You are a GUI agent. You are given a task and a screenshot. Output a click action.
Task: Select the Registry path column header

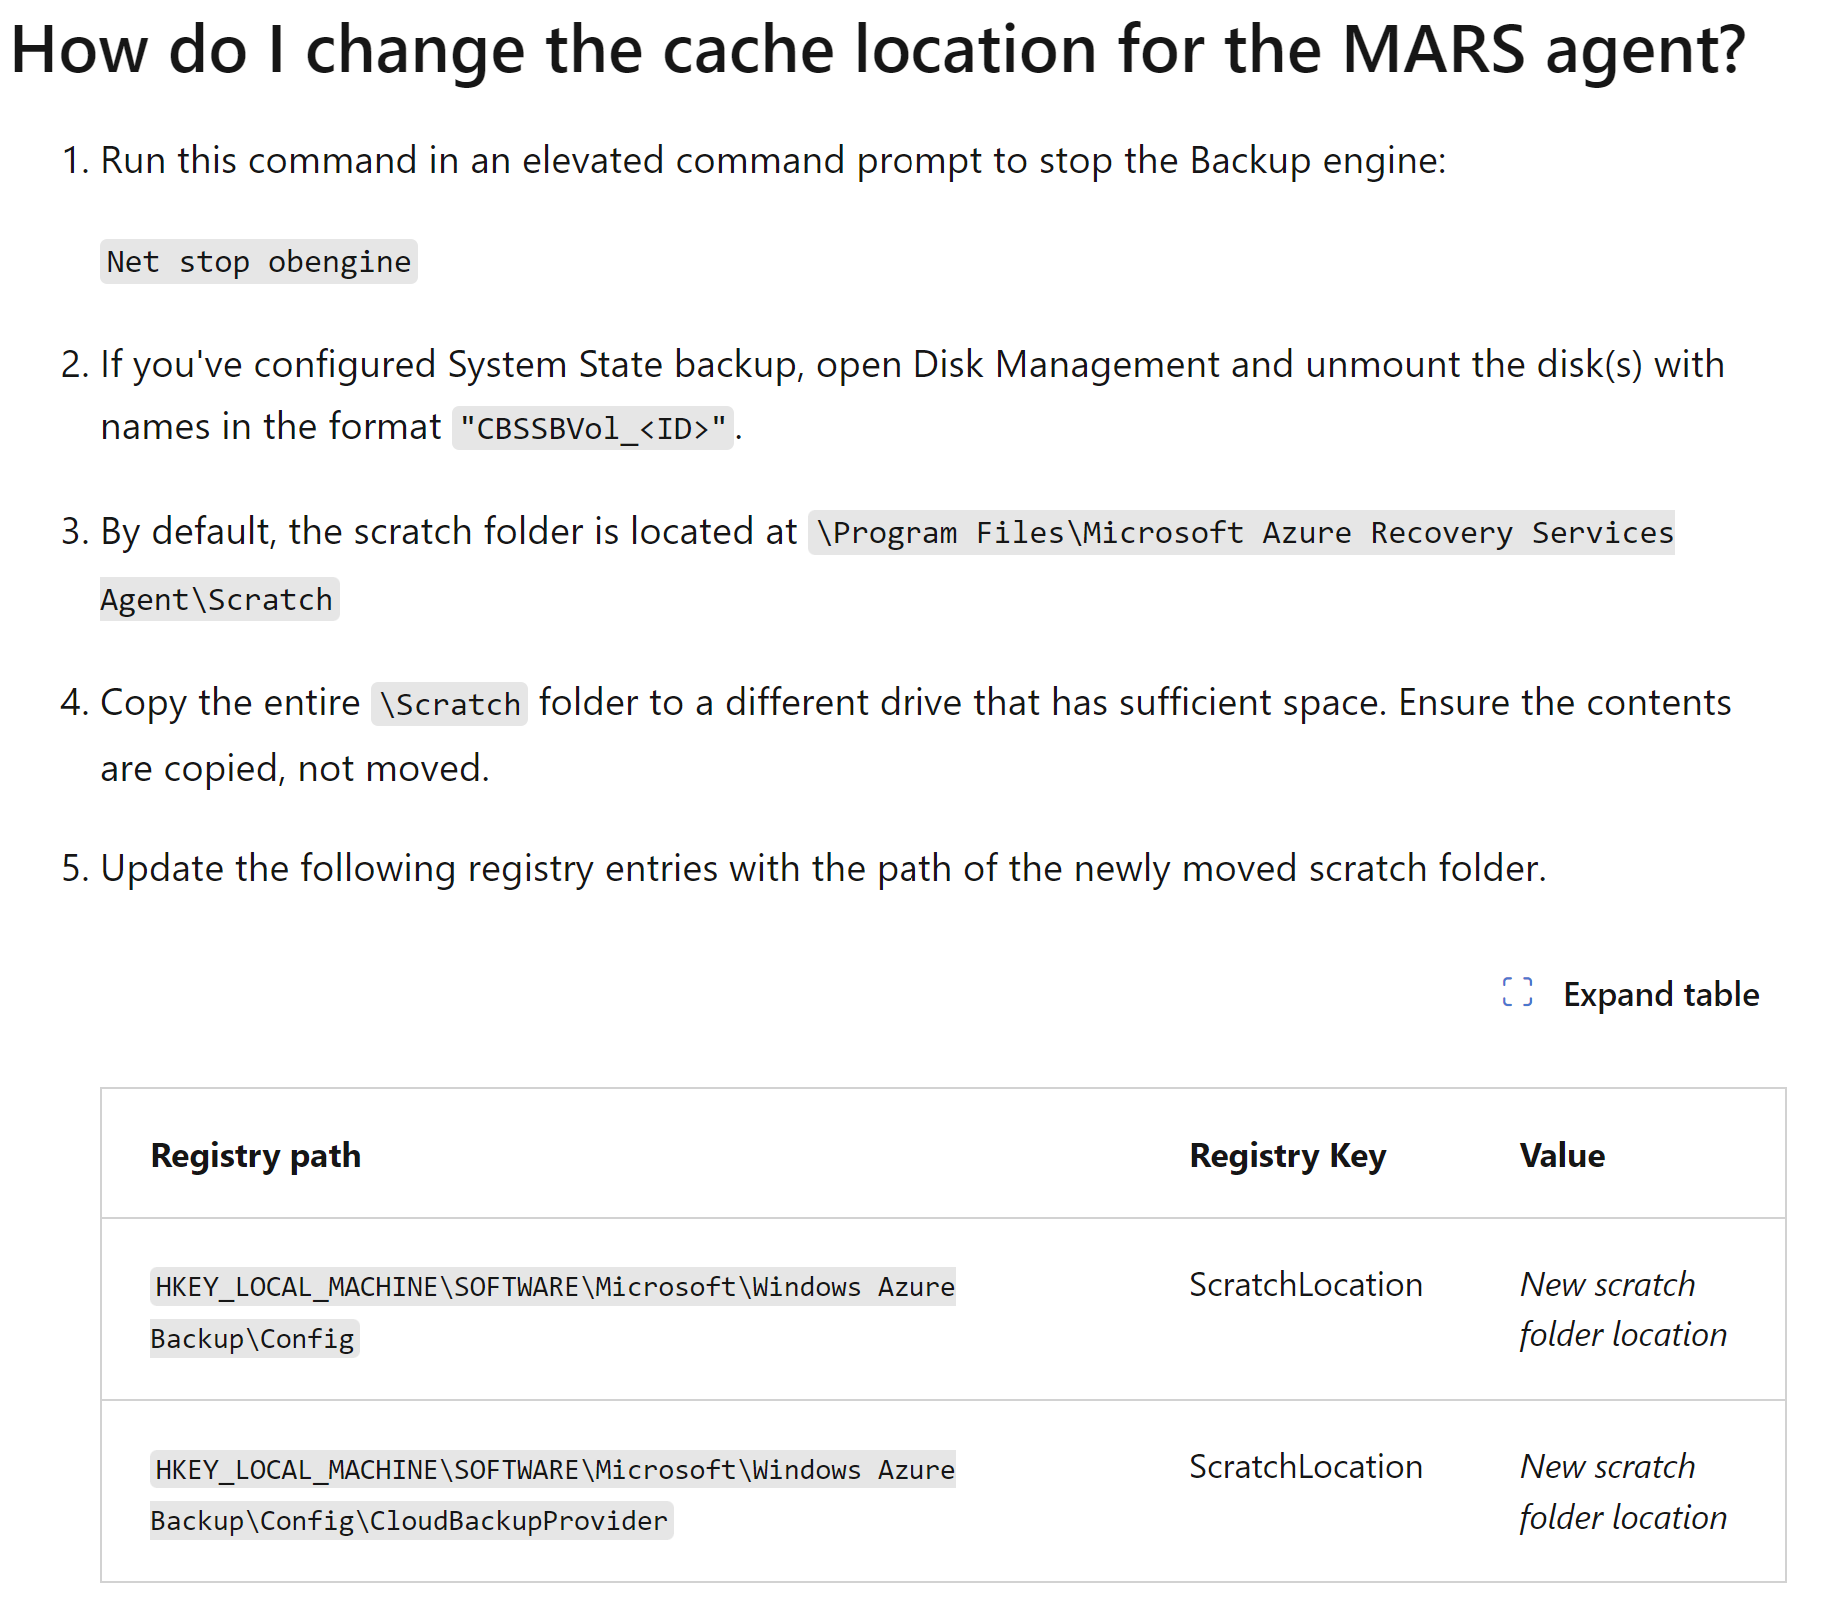click(255, 1155)
